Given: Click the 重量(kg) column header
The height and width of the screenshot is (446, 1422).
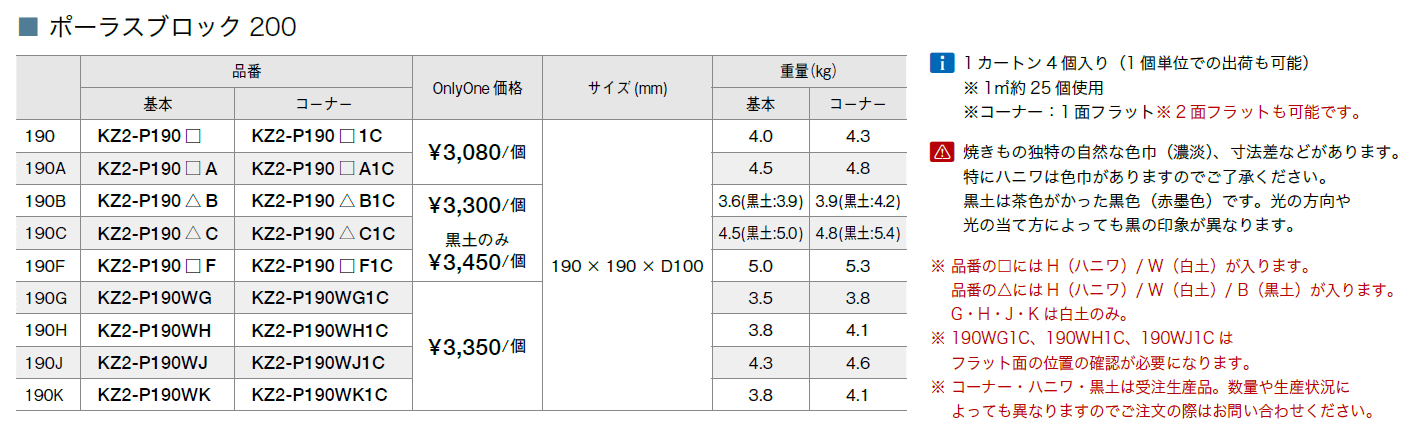Looking at the screenshot, I should tap(808, 72).
